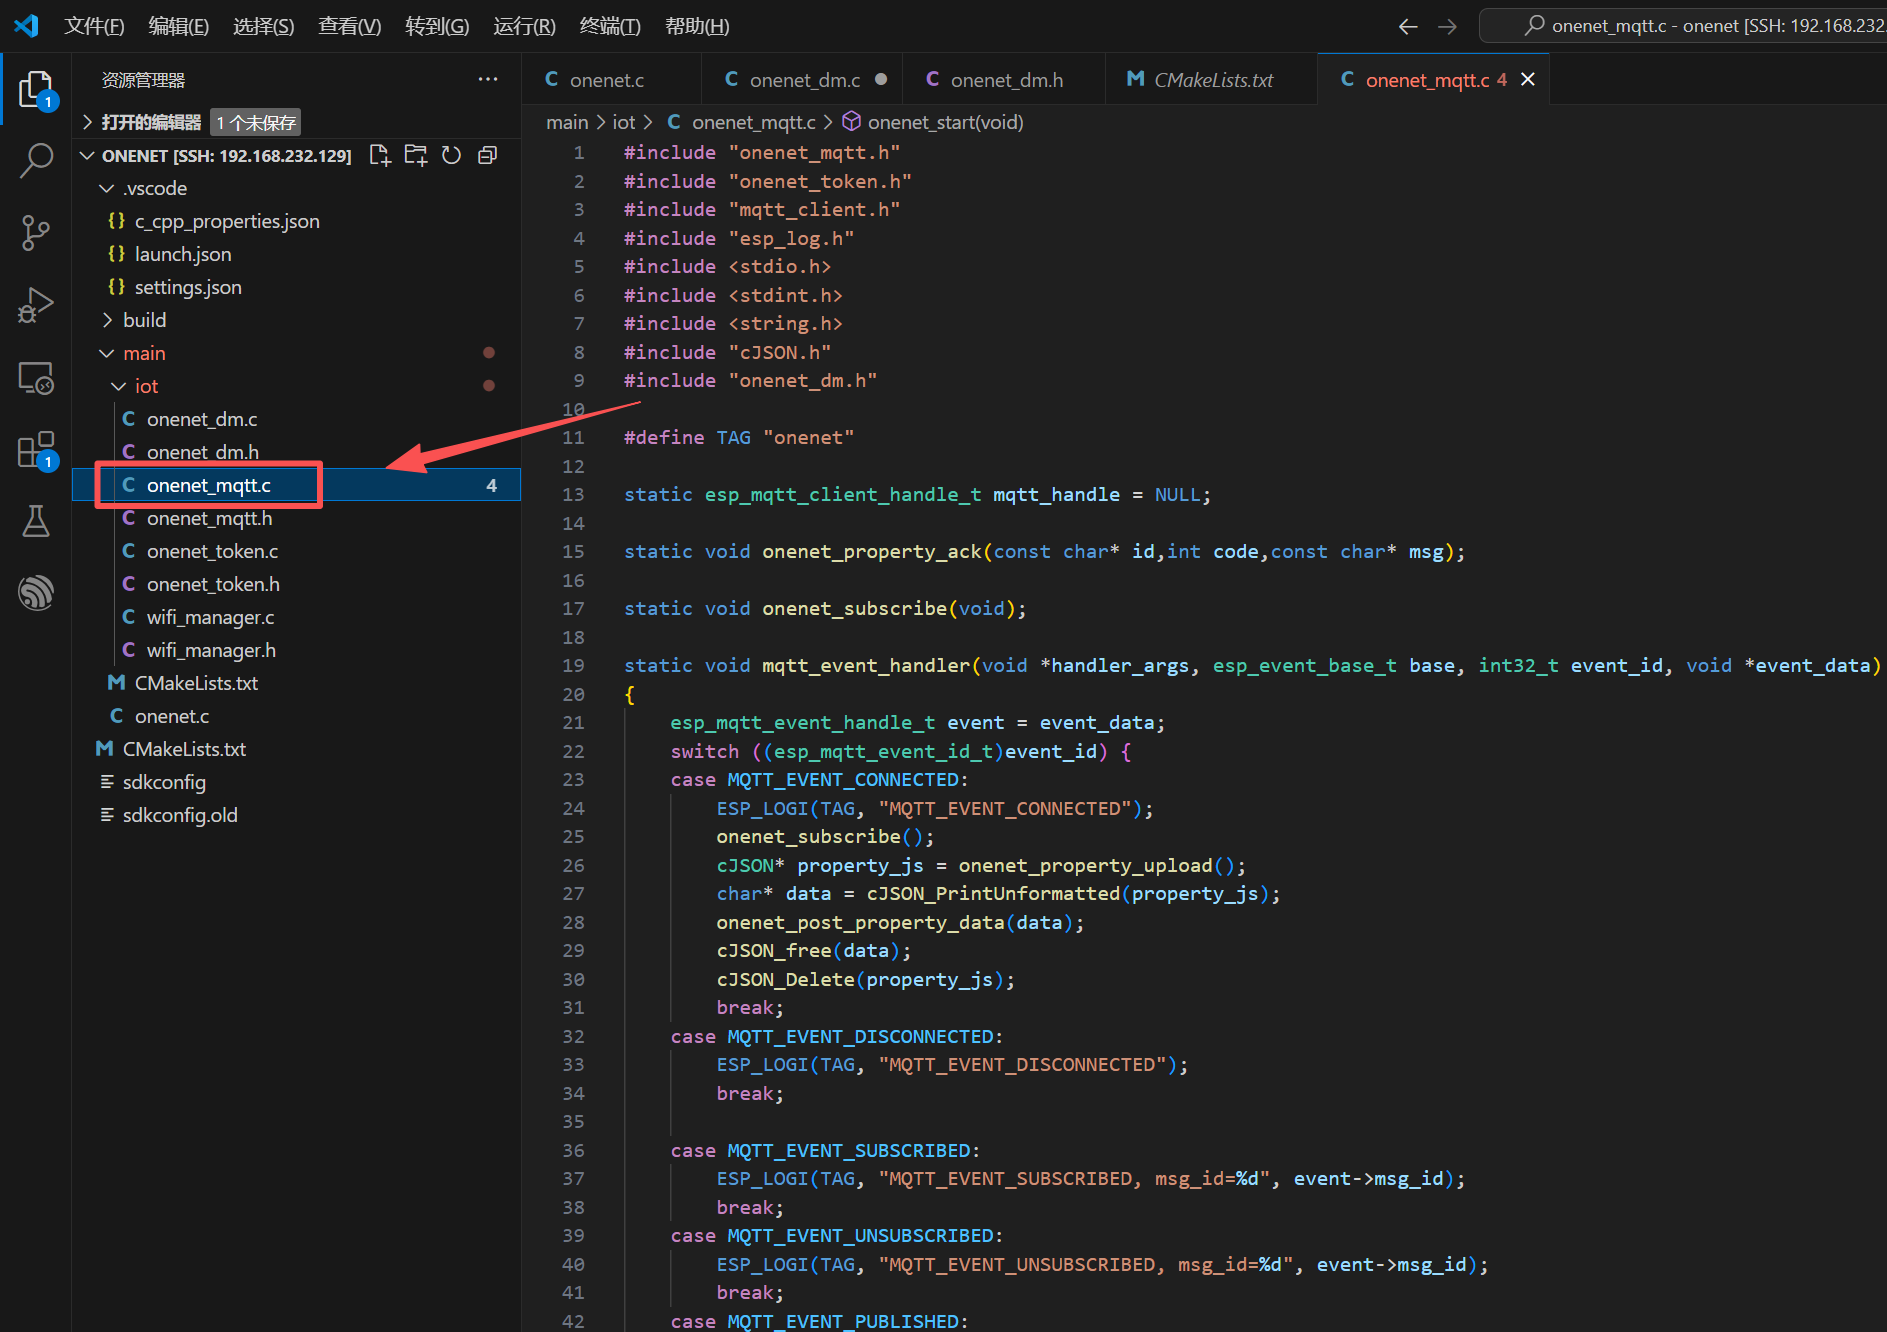1887x1332 pixels.
Task: Go forward with the right arrow
Action: [x=1447, y=27]
